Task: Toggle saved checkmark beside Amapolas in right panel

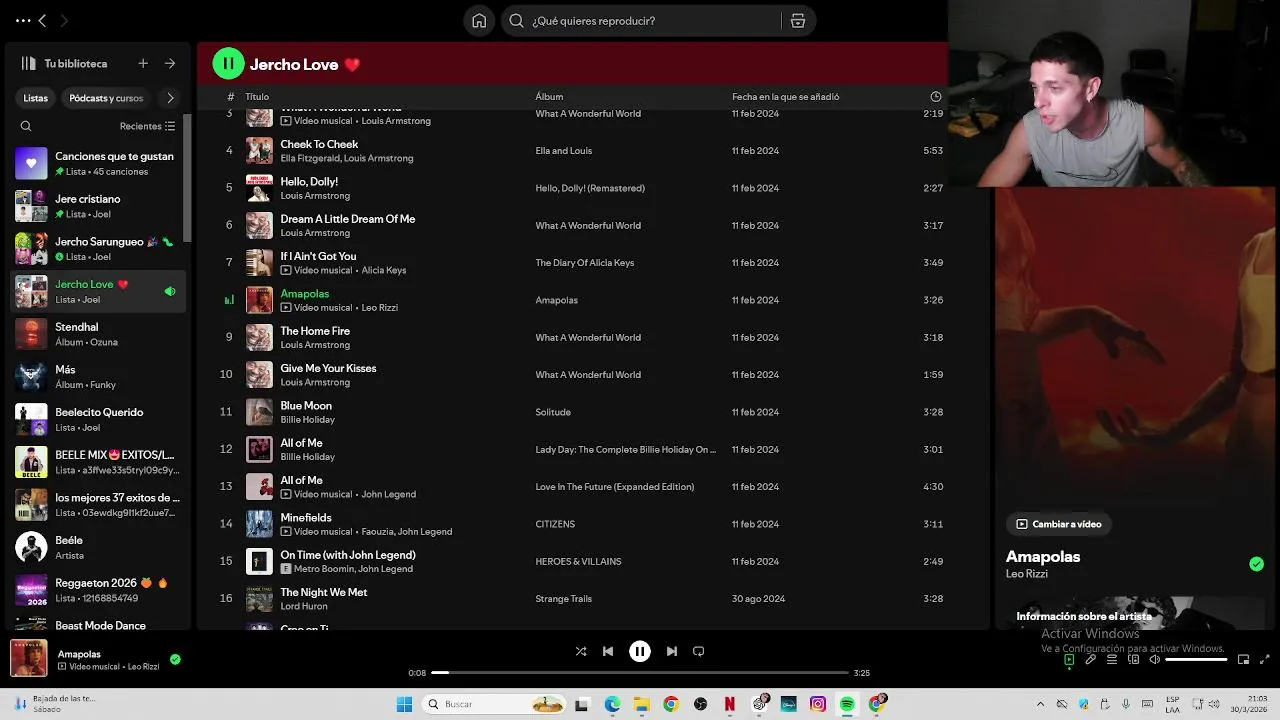Action: (x=1256, y=564)
